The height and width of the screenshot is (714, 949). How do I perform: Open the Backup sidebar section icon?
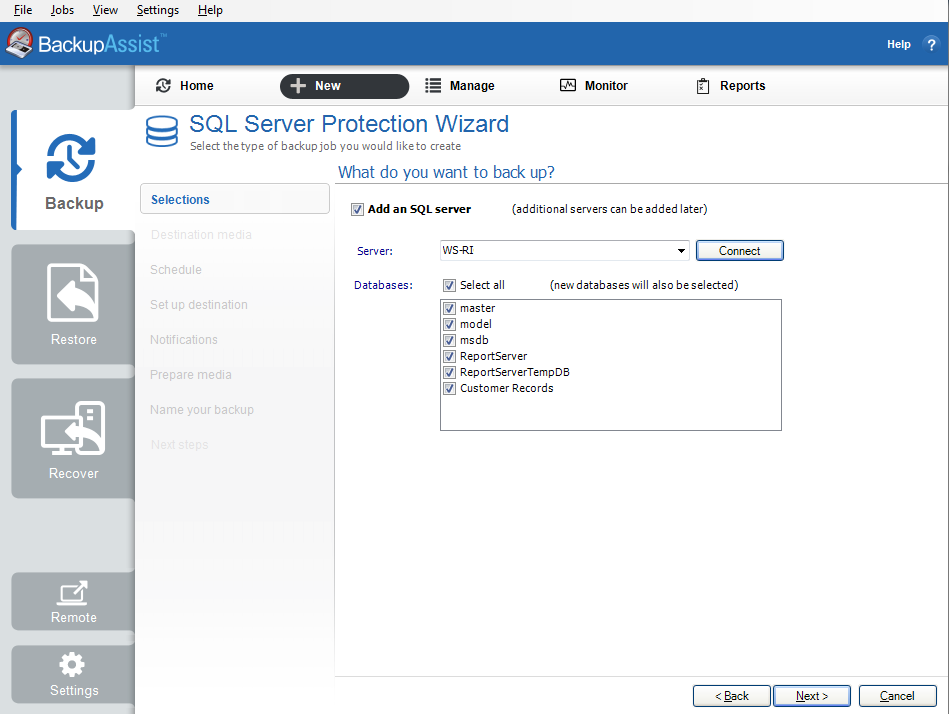(x=71, y=158)
